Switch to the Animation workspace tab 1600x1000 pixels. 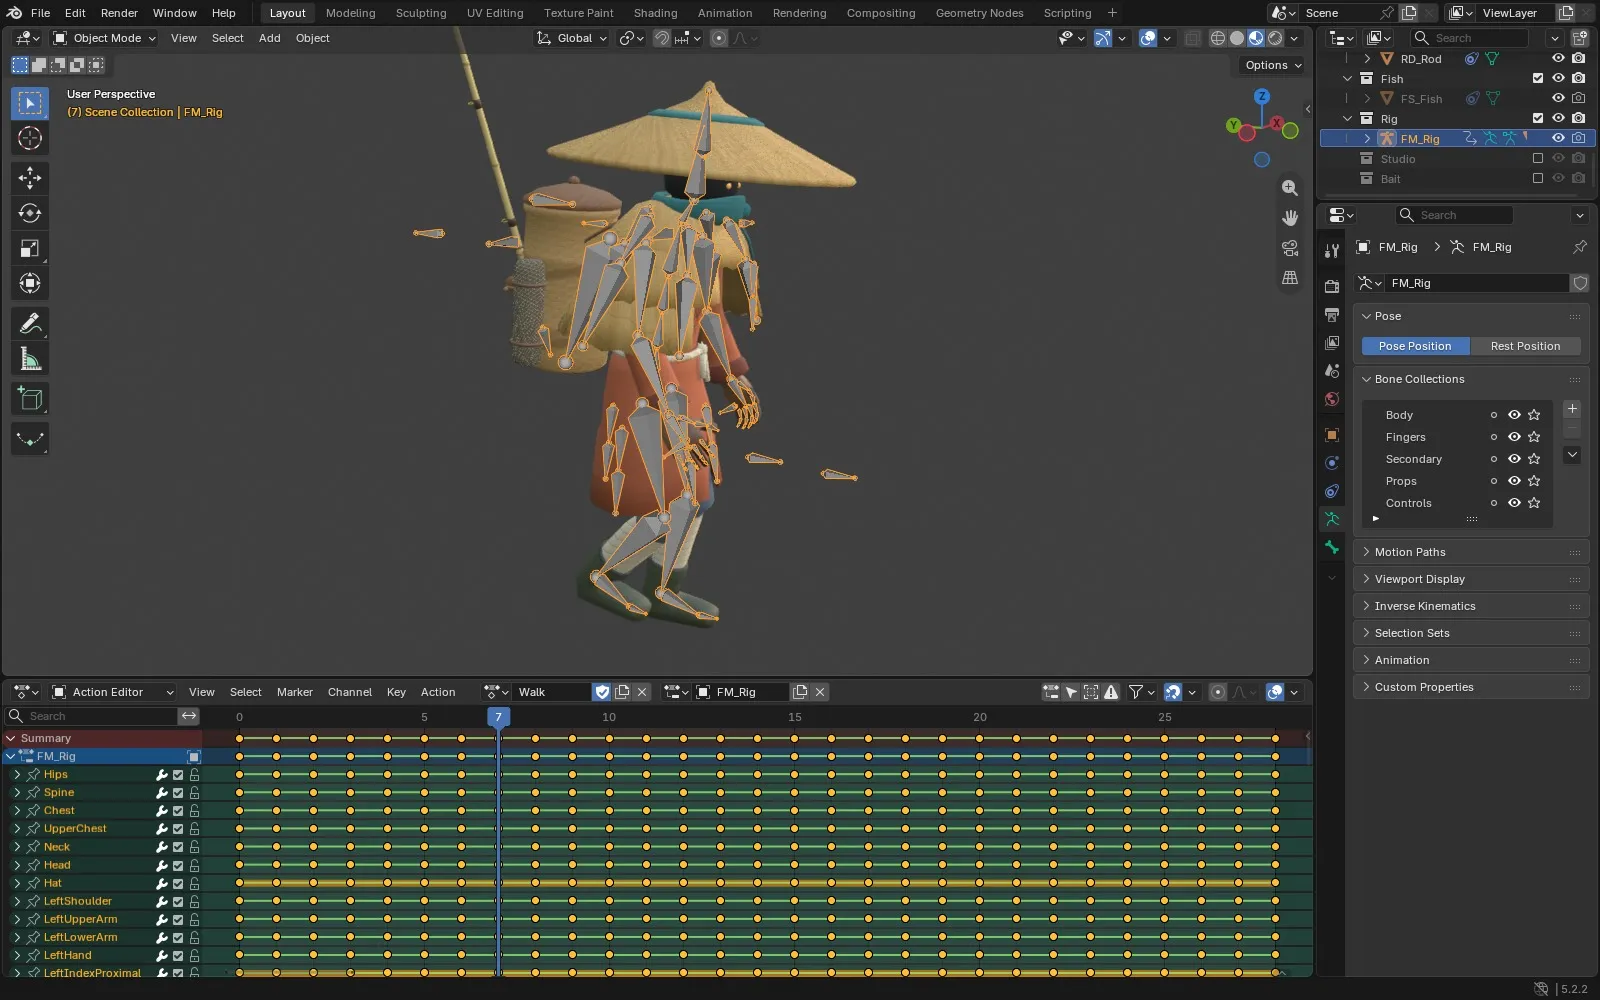[725, 13]
